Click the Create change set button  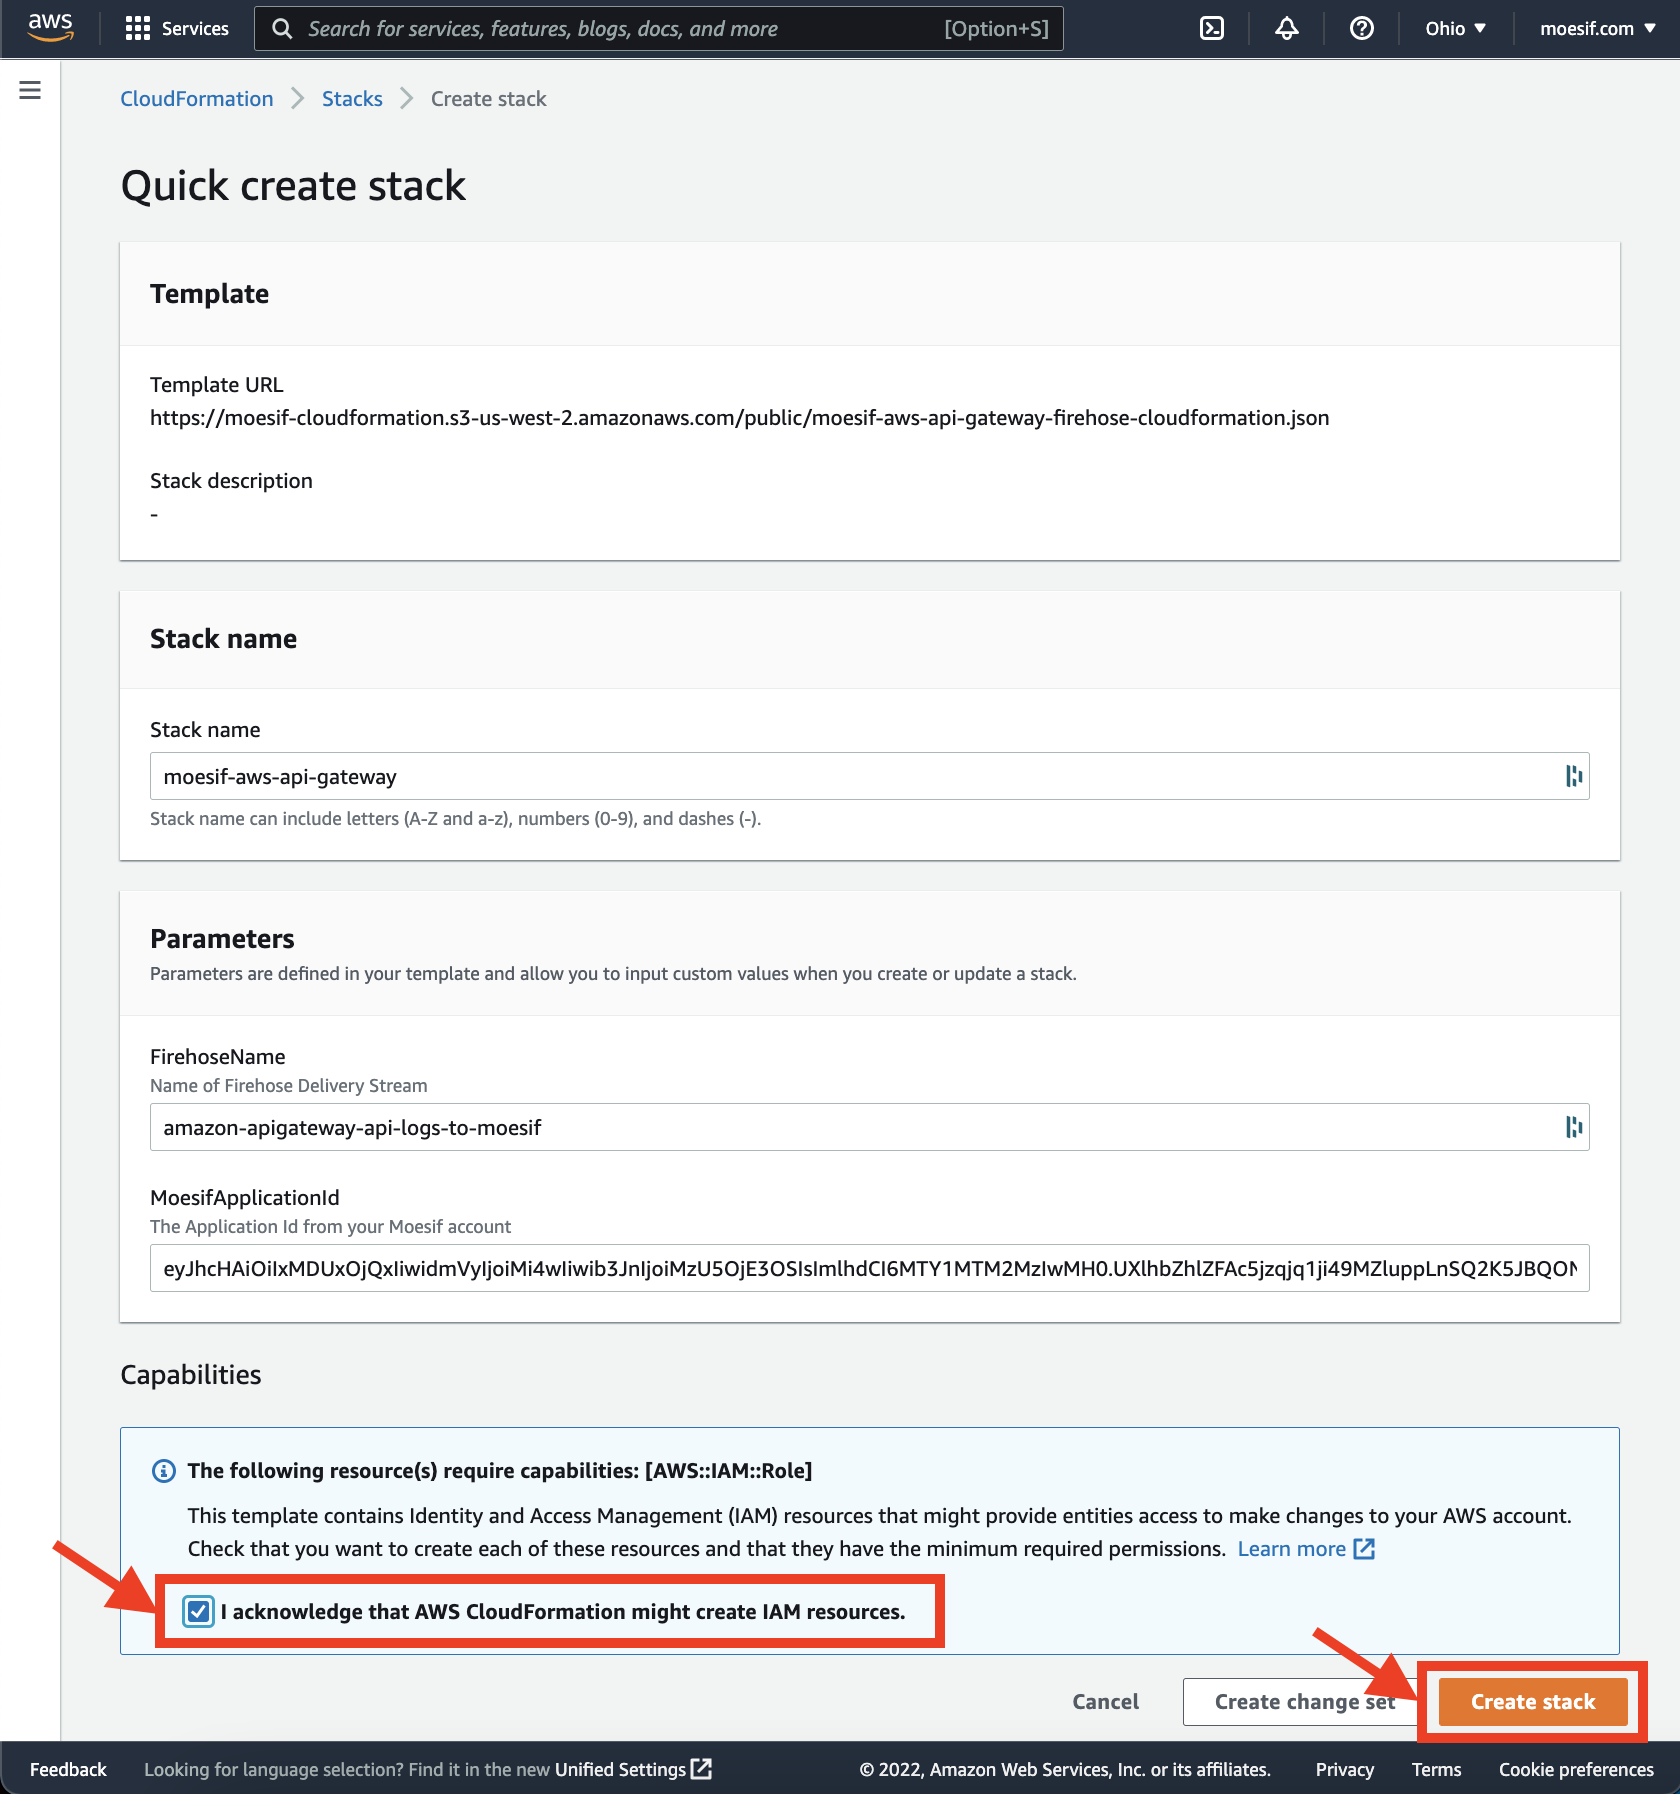point(1304,1701)
